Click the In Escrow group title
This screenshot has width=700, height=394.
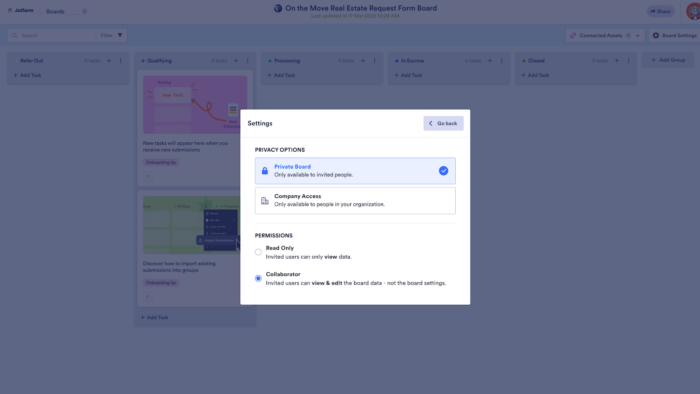412,61
